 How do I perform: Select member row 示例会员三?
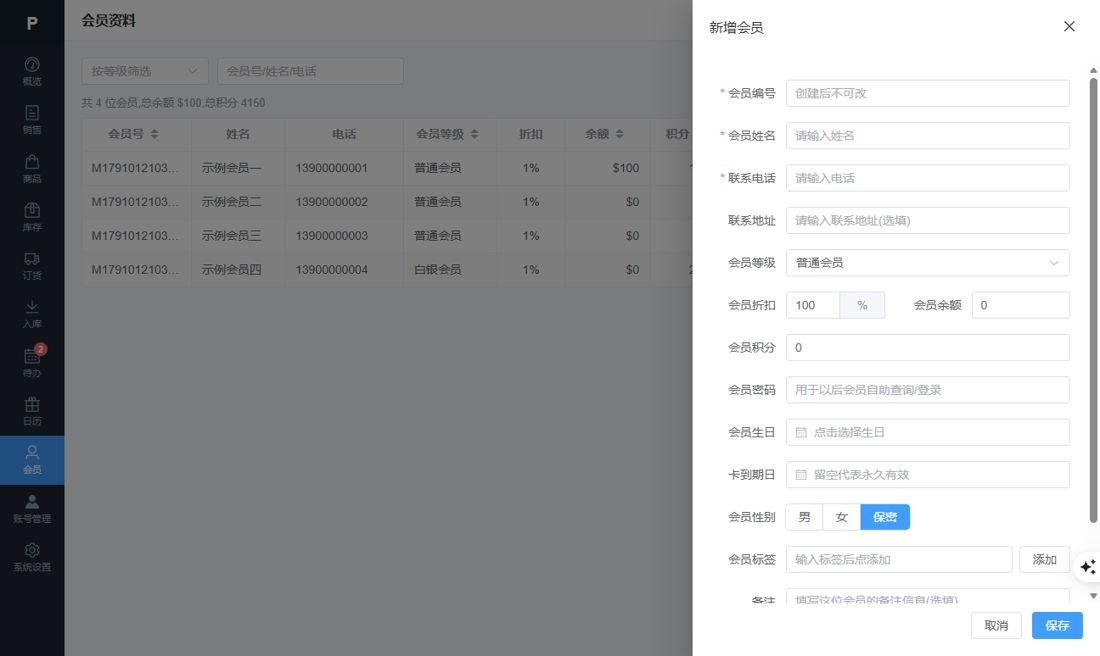[x=387, y=236]
